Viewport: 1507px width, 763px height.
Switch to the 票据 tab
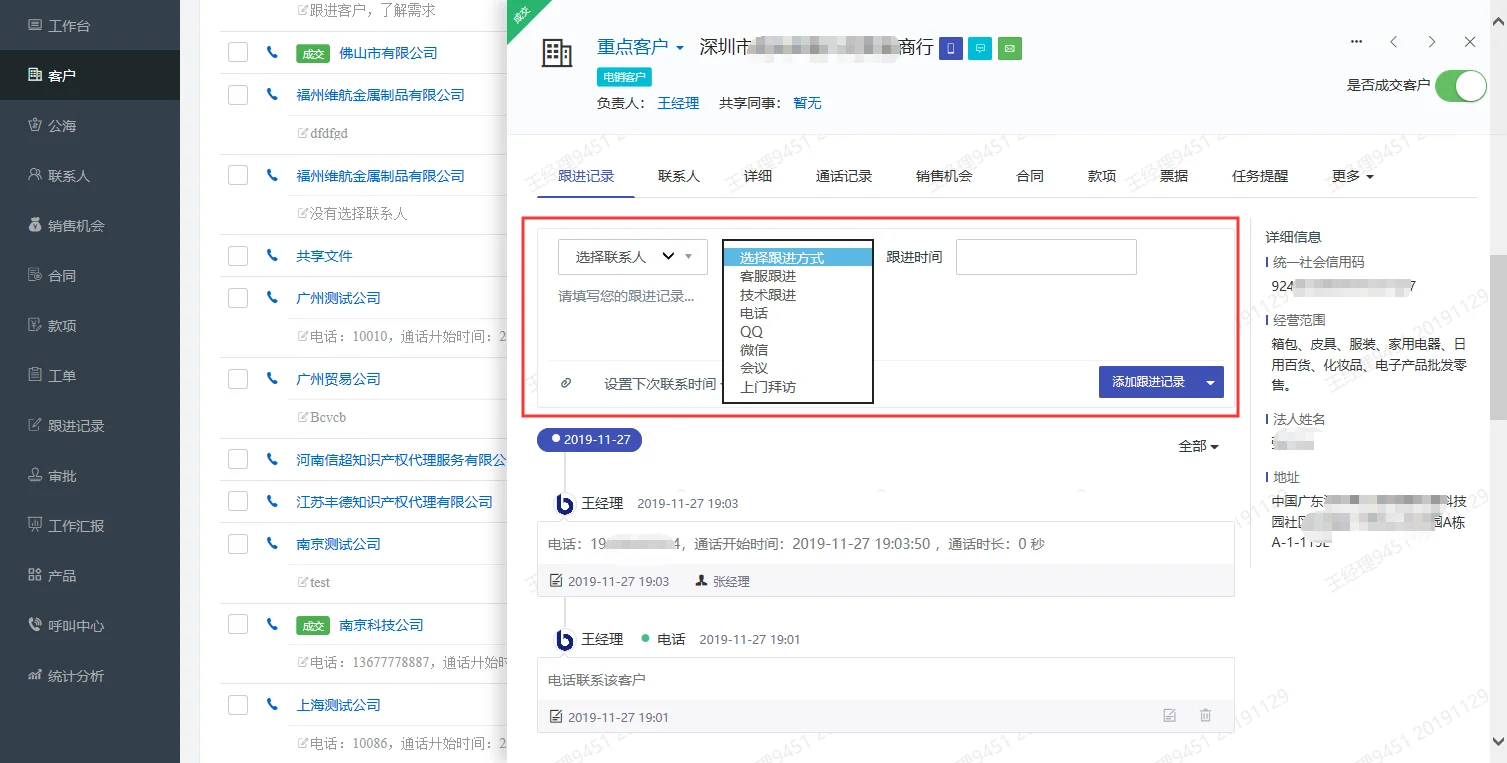pyautogui.click(x=1174, y=176)
